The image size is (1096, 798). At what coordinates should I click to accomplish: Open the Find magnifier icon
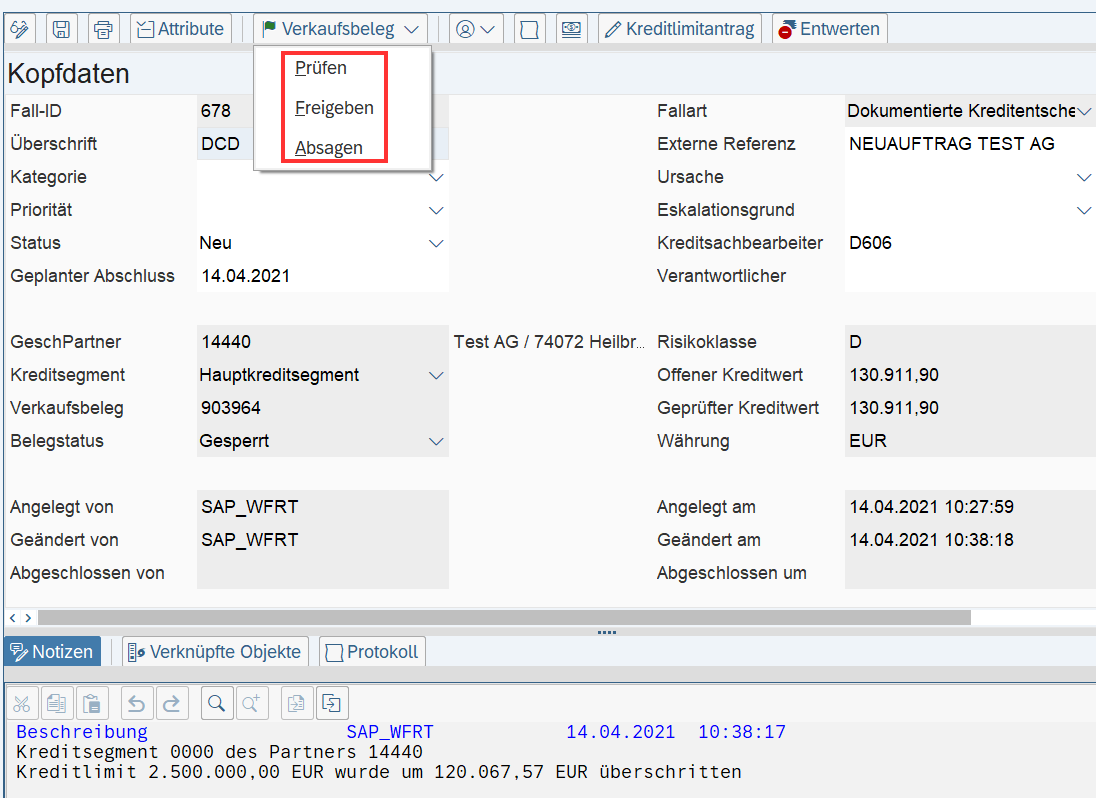[217, 702]
